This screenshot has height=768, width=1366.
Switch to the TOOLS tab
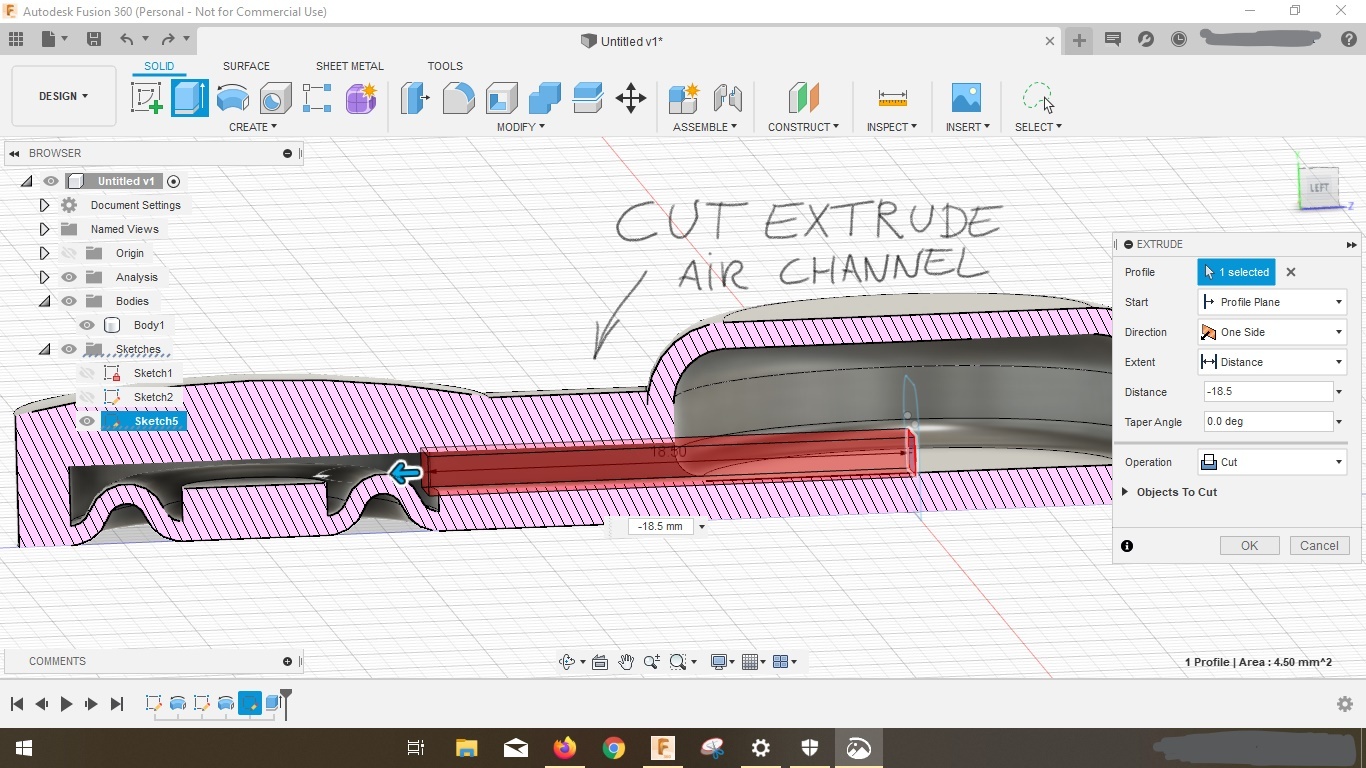click(445, 66)
